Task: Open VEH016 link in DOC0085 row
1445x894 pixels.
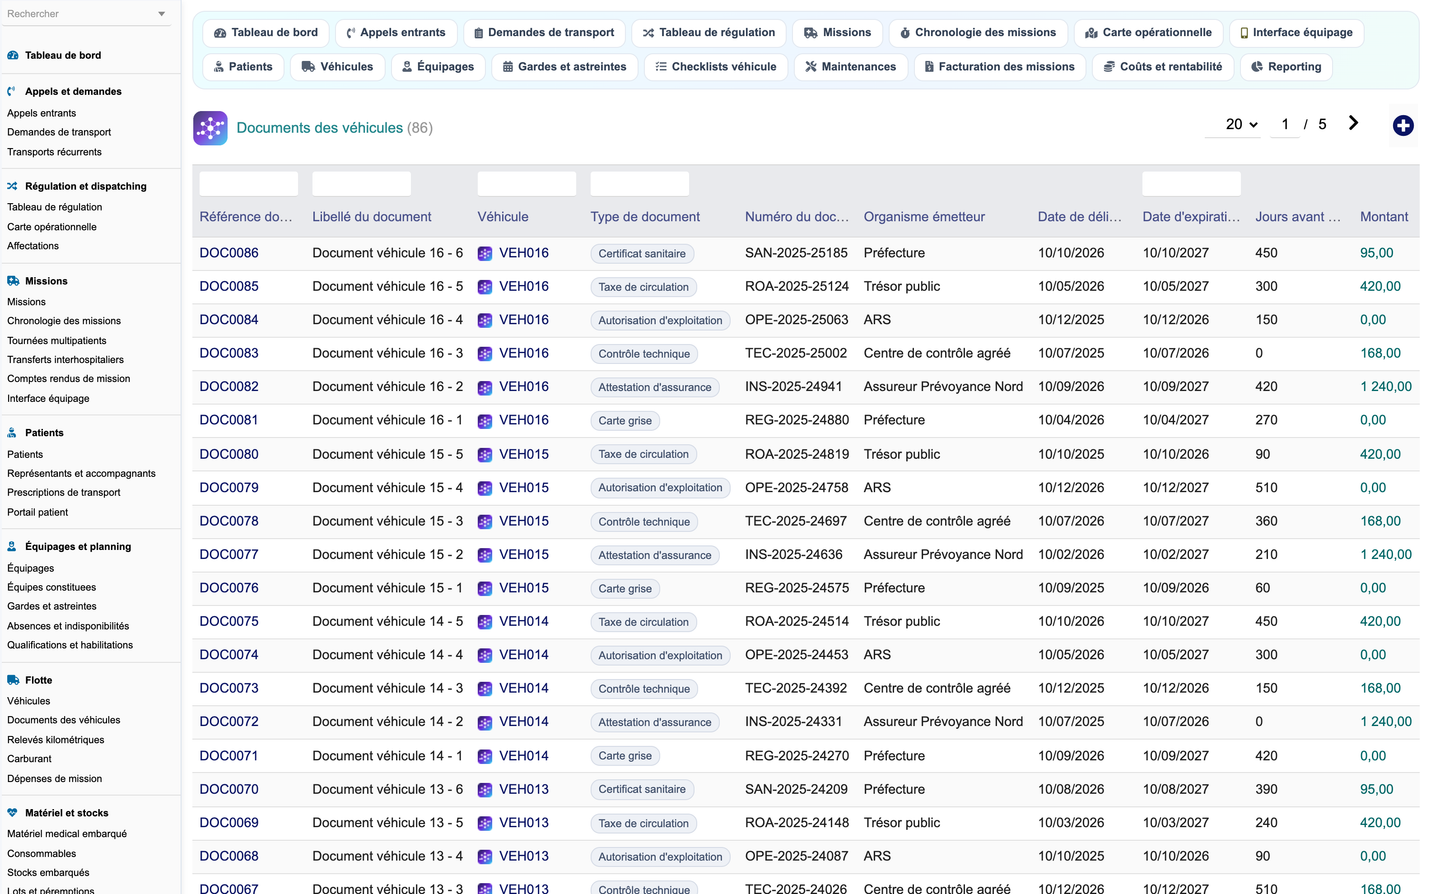Action: (524, 286)
